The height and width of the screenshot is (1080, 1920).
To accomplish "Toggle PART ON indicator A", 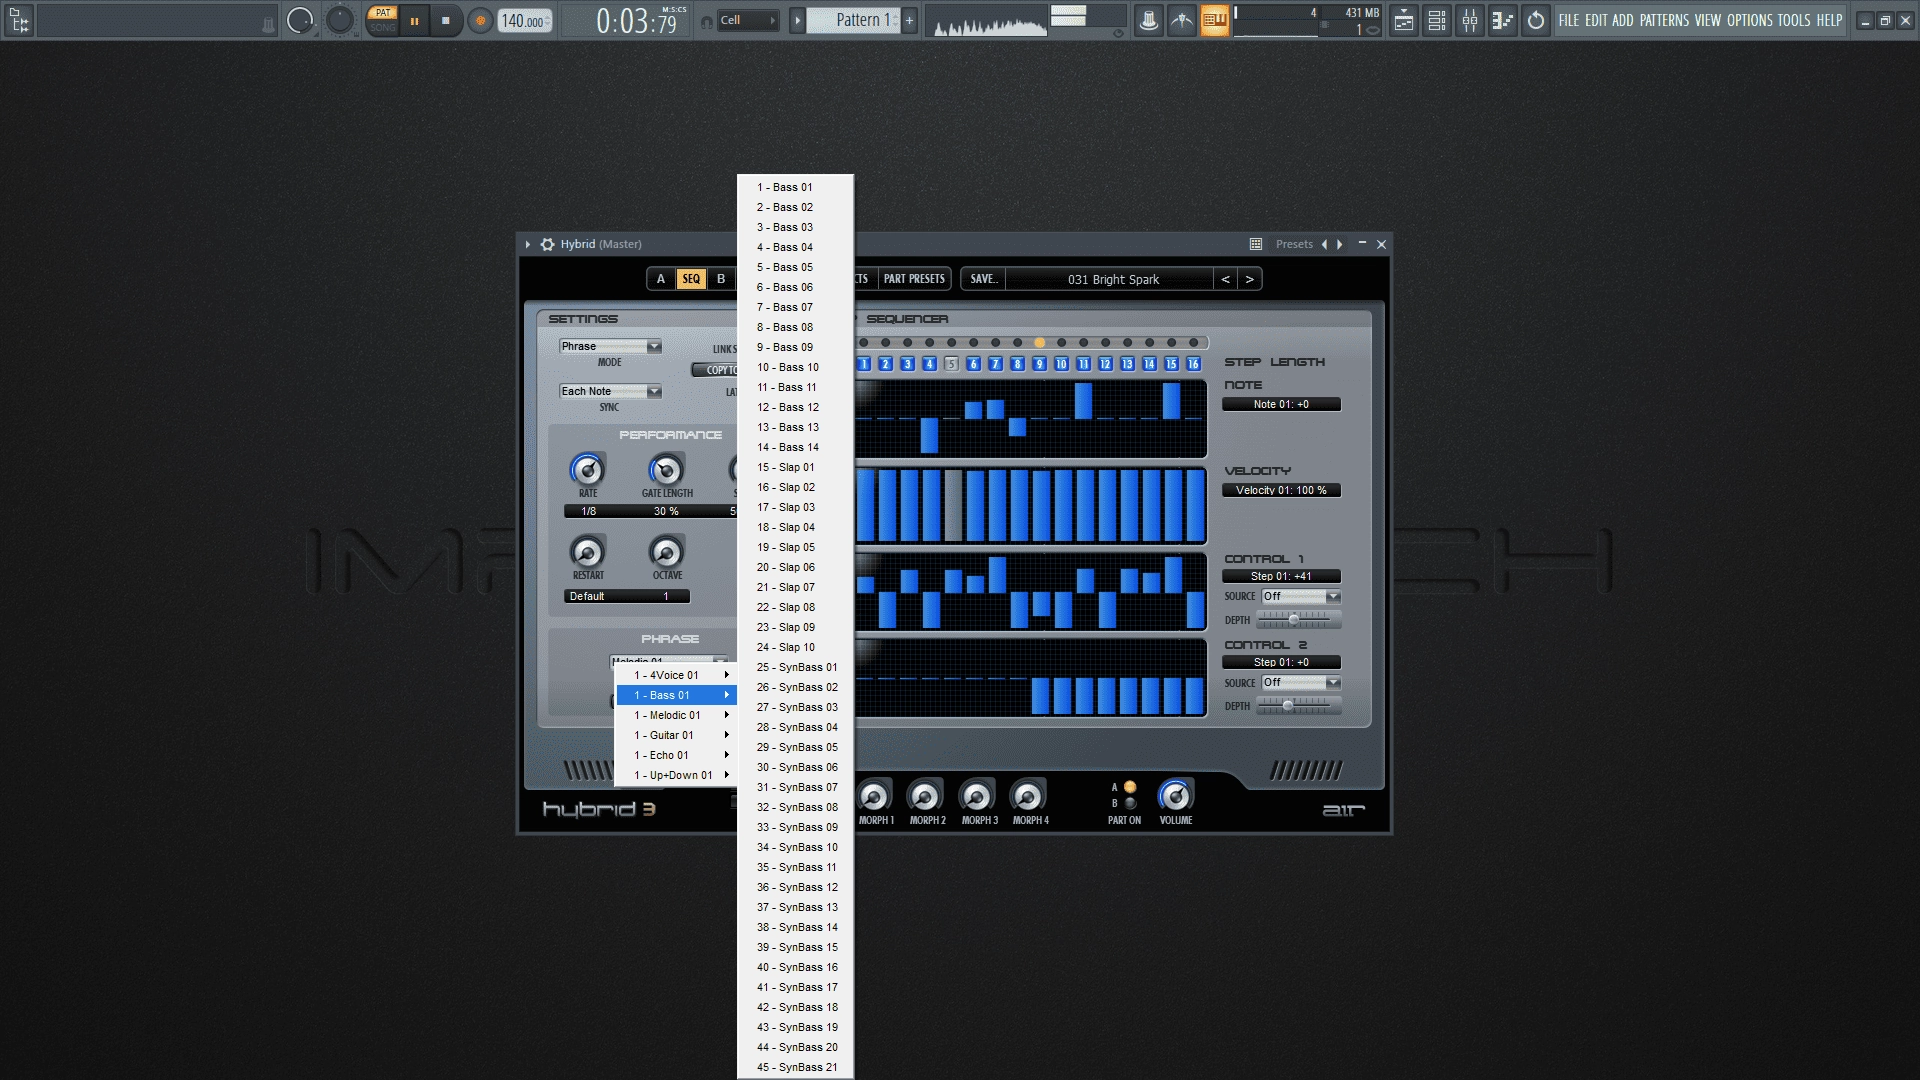I will pos(1130,787).
